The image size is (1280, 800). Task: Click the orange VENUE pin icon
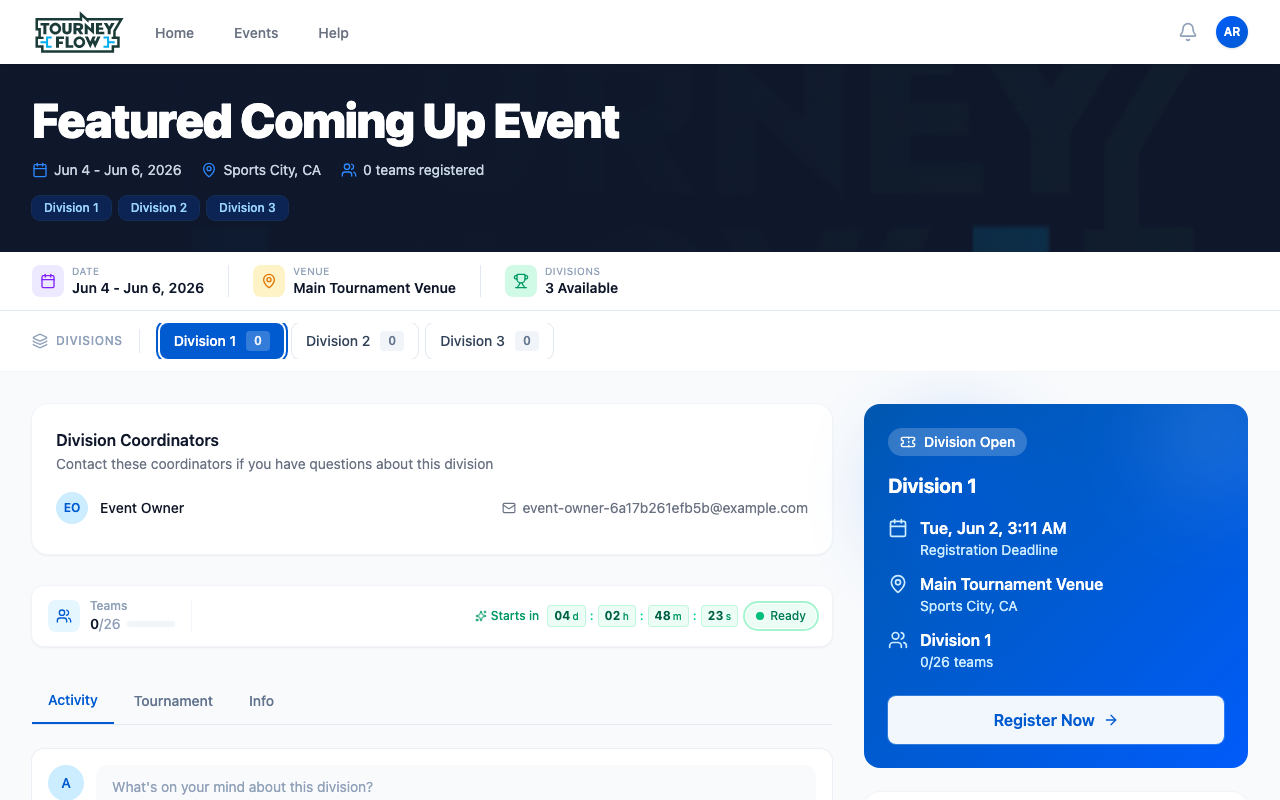pyautogui.click(x=269, y=281)
